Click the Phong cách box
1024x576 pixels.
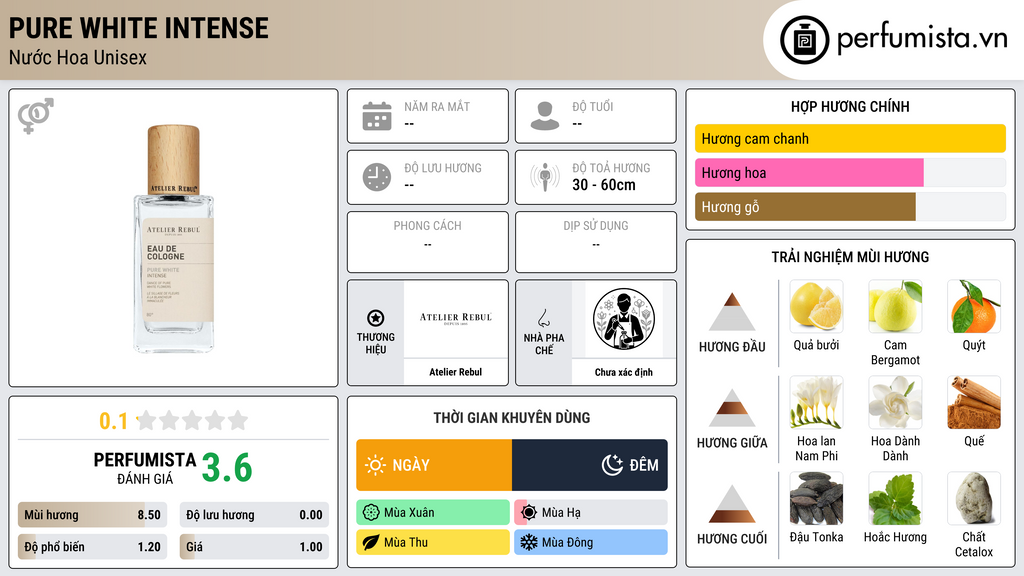click(x=428, y=242)
